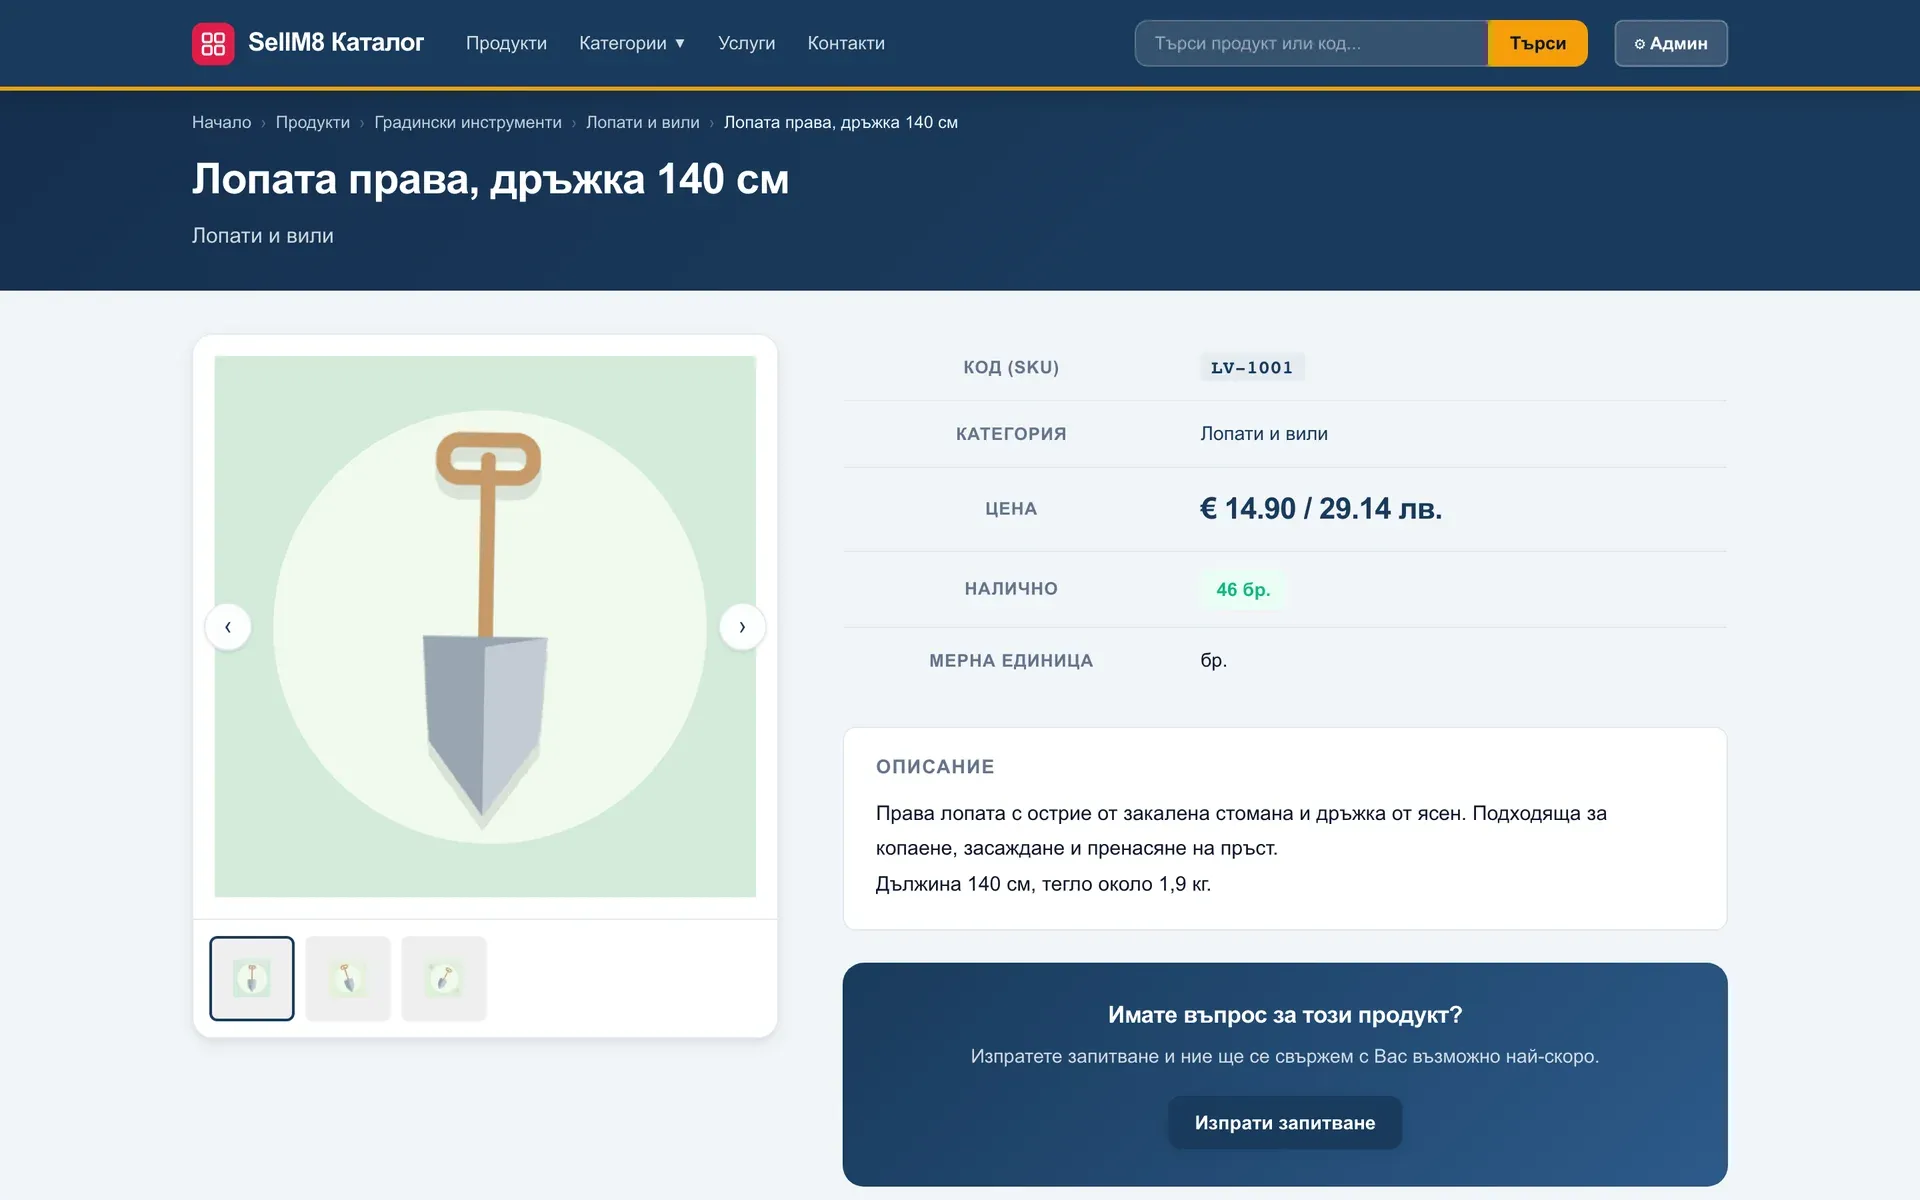Open the Контакти menu item
The height and width of the screenshot is (1200, 1920).
click(846, 43)
